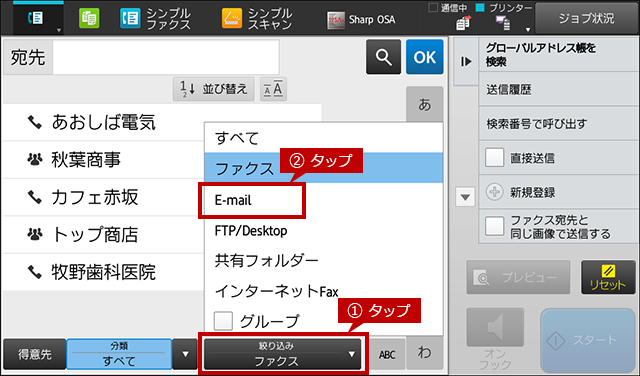Screen dimensions: 640x376
Task: Select 秋葉商事 group contact
Action: [x=103, y=160]
